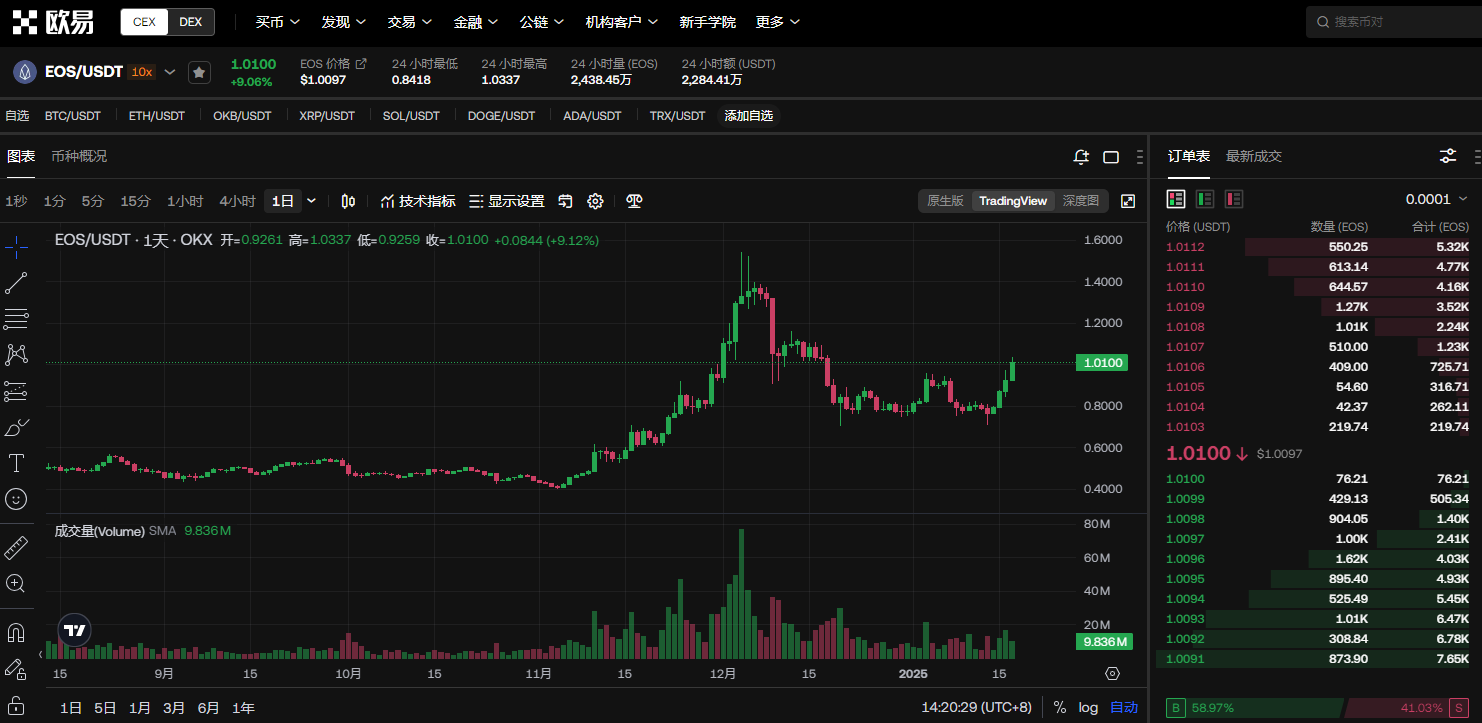Set chart range to 6月

(208, 707)
